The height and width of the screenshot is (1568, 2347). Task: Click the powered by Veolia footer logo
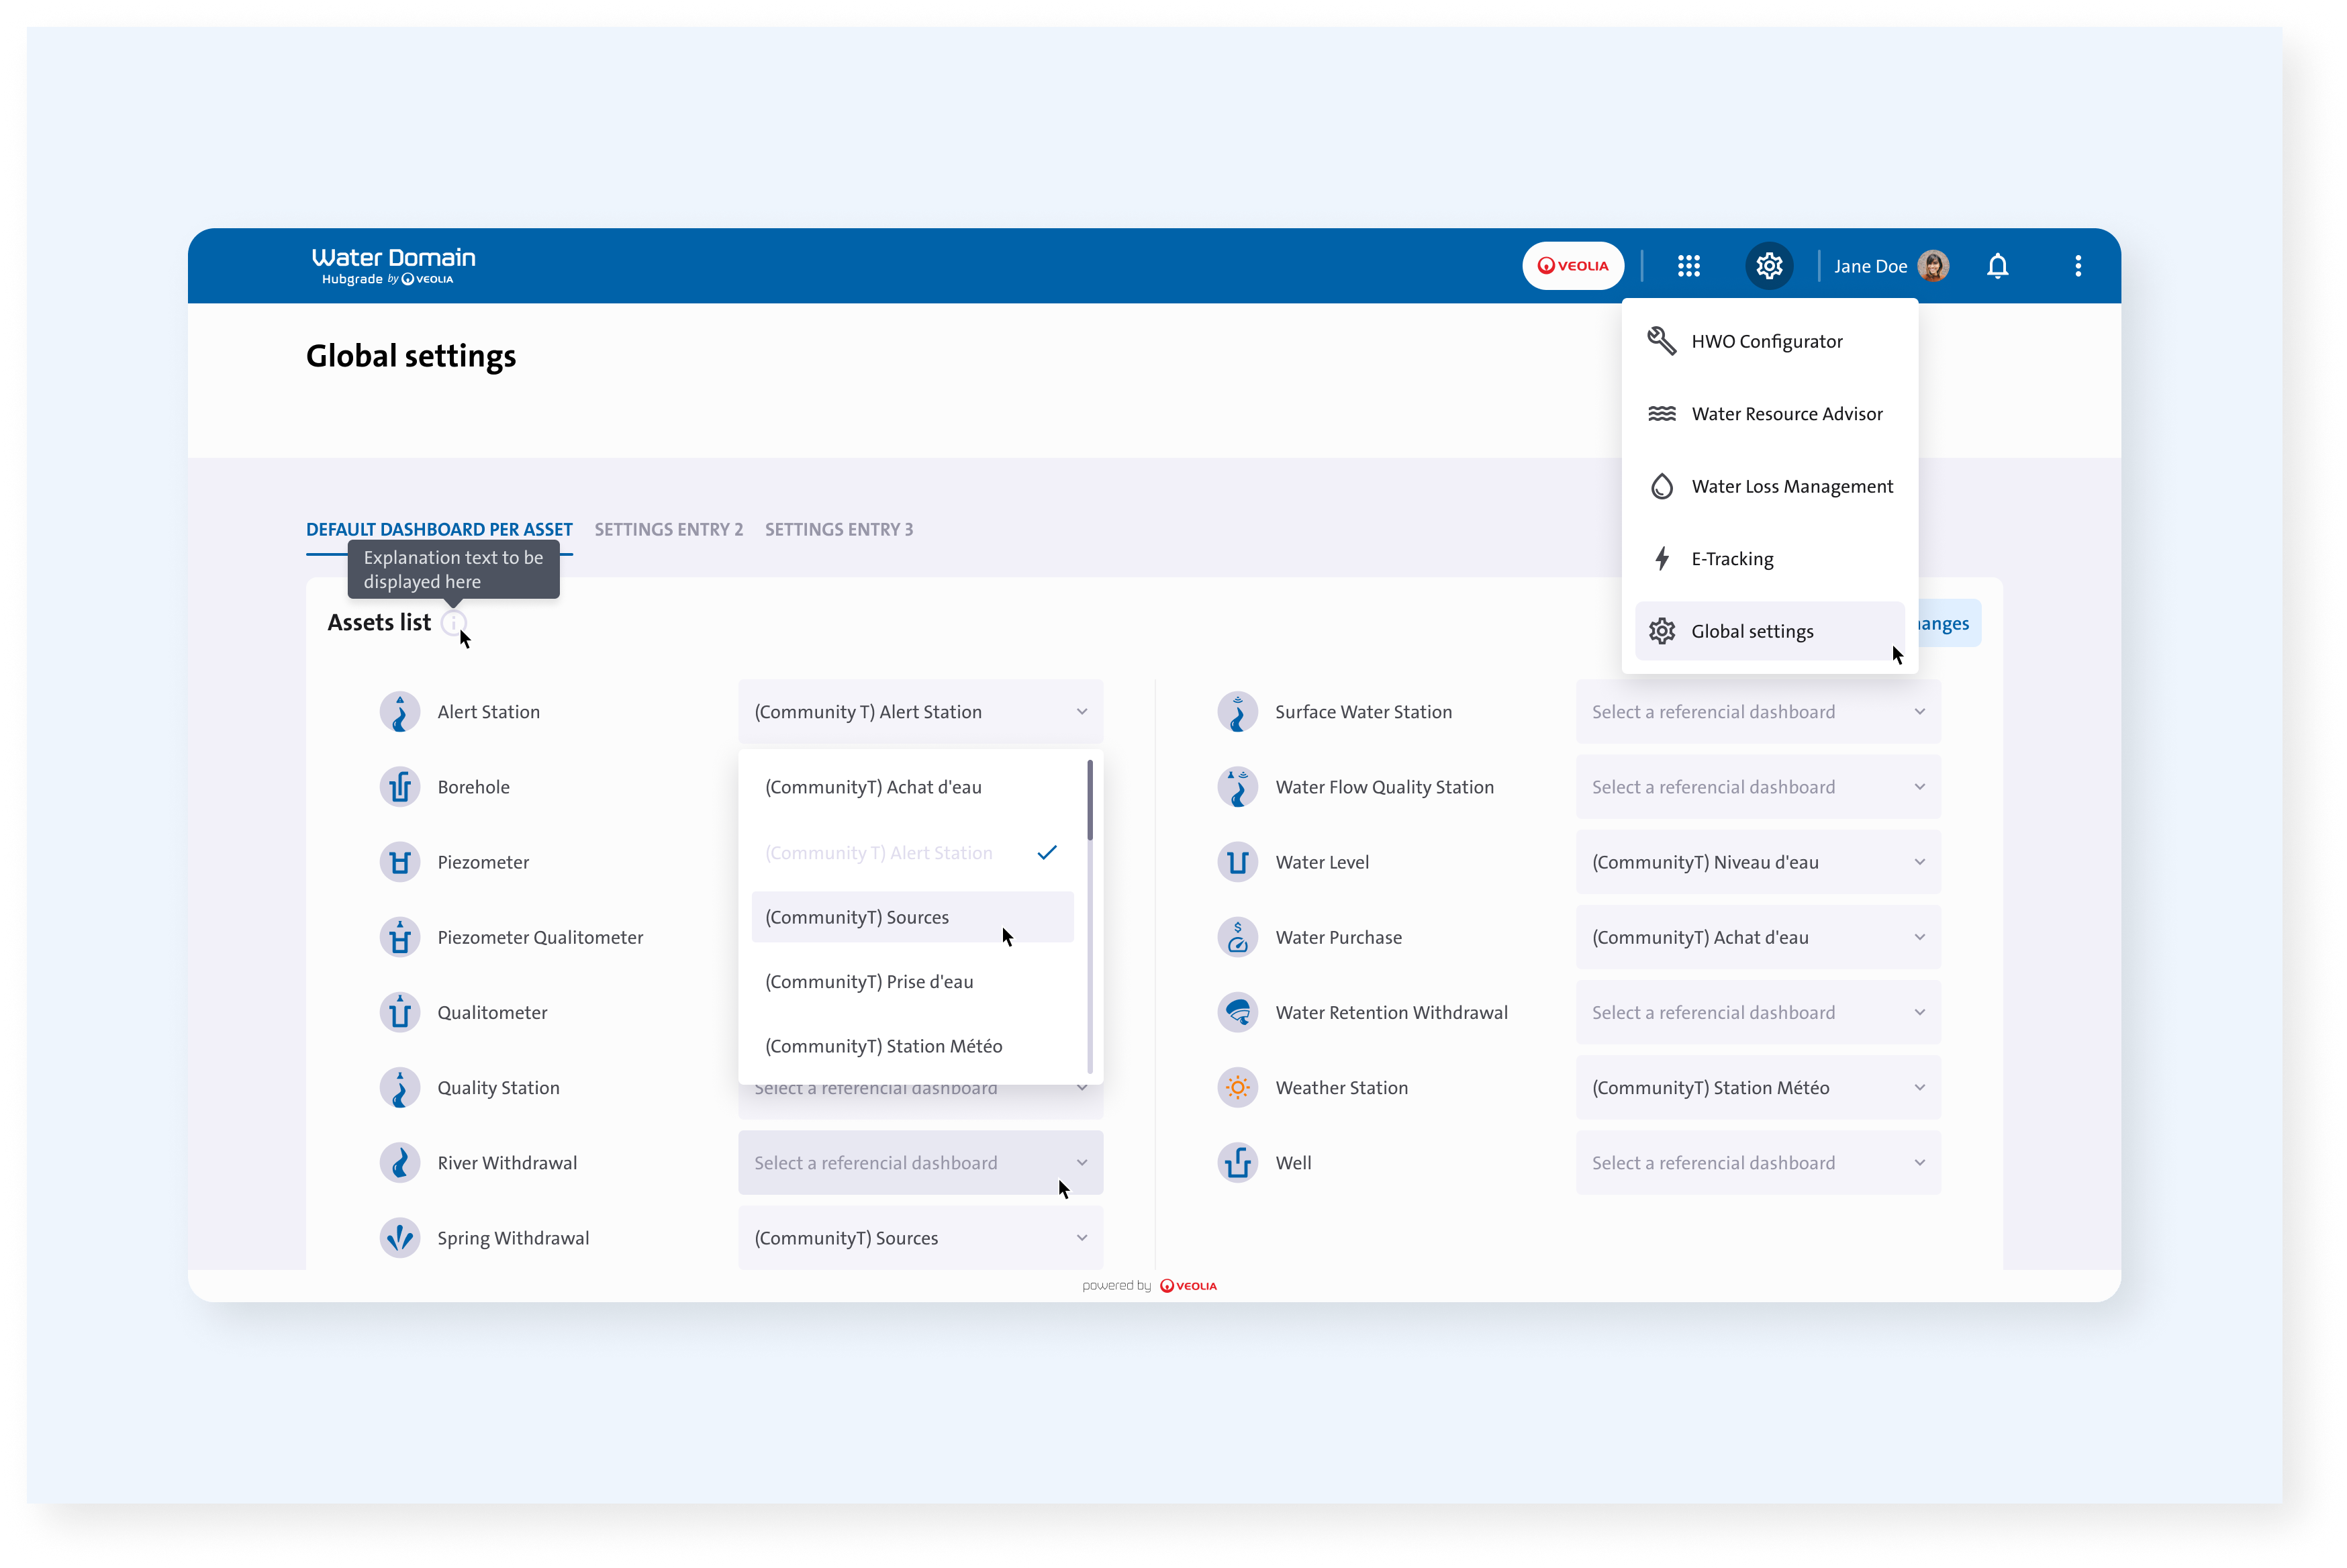(1188, 1286)
